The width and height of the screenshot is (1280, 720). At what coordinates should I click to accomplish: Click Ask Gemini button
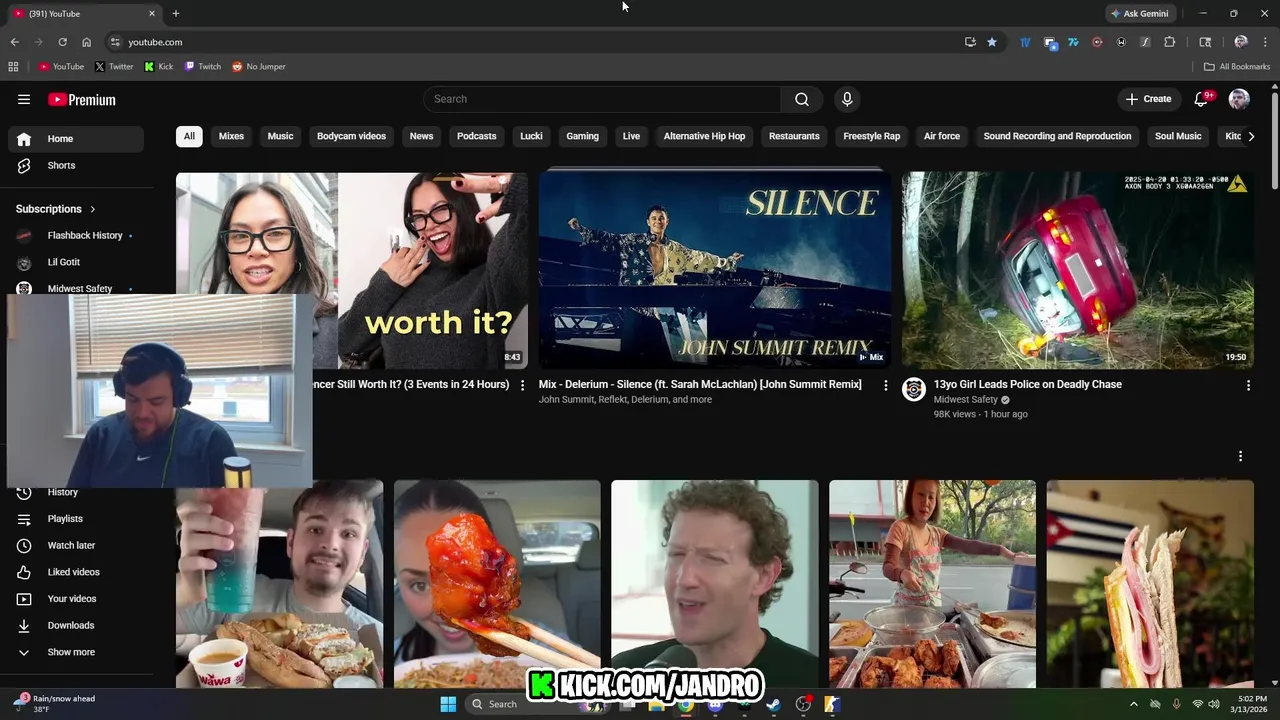click(1139, 14)
